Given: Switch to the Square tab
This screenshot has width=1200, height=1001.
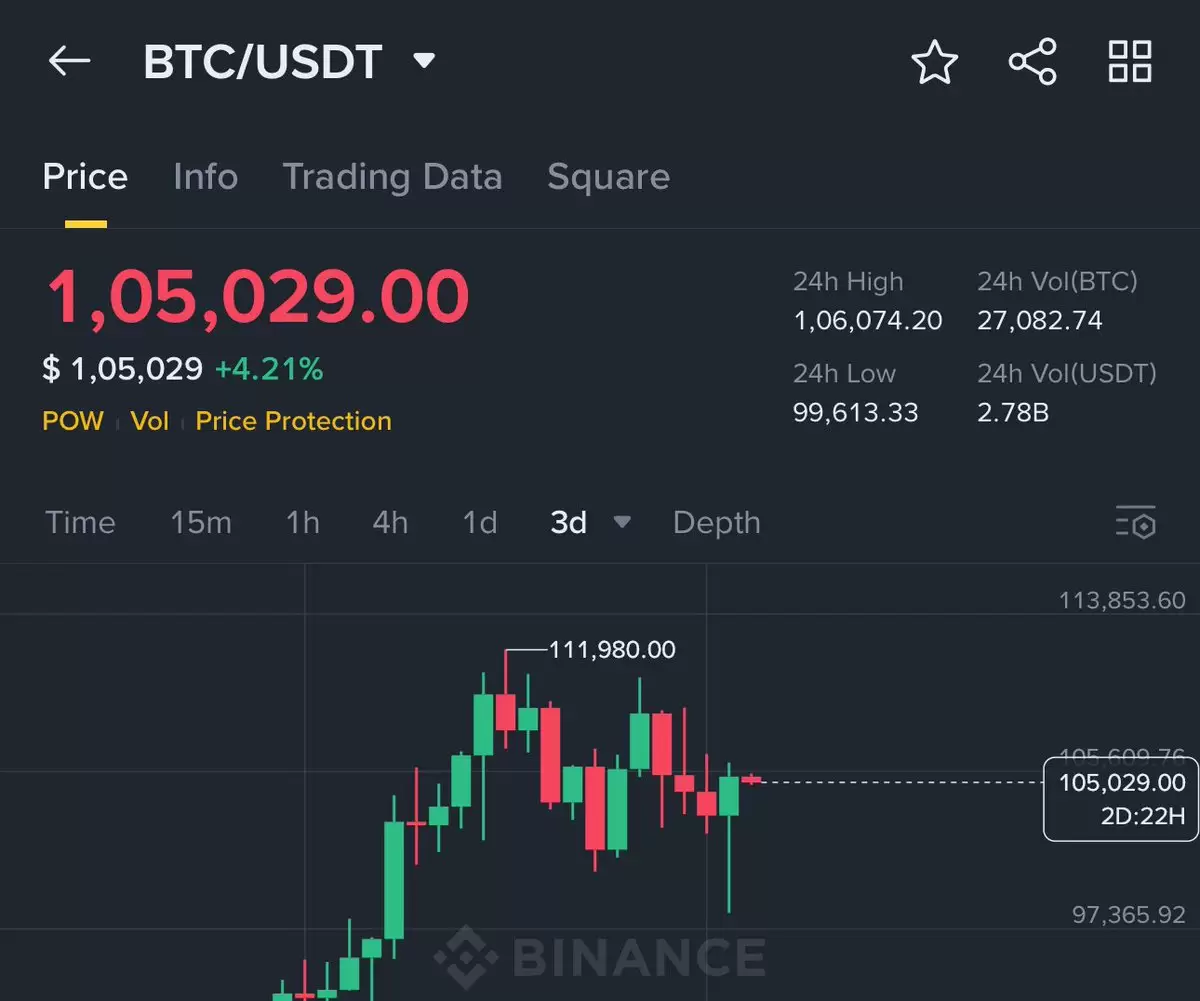Looking at the screenshot, I should coord(608,177).
